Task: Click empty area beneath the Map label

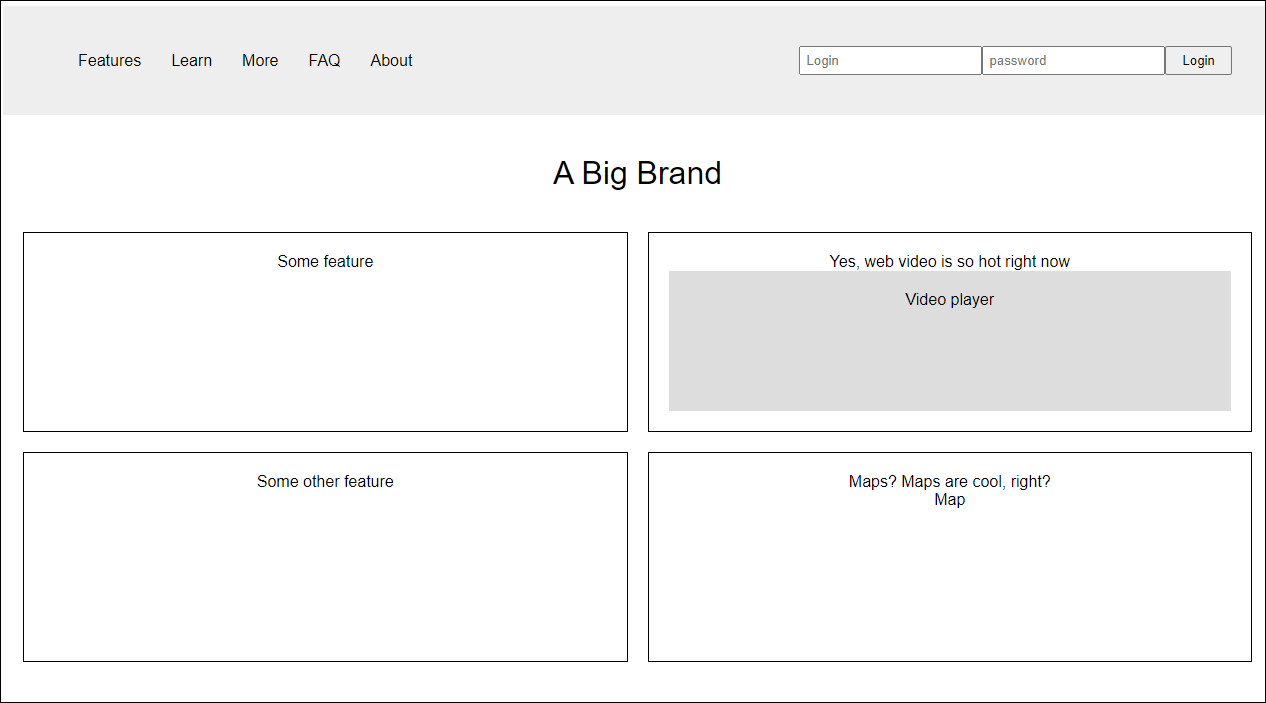Action: pos(949,590)
